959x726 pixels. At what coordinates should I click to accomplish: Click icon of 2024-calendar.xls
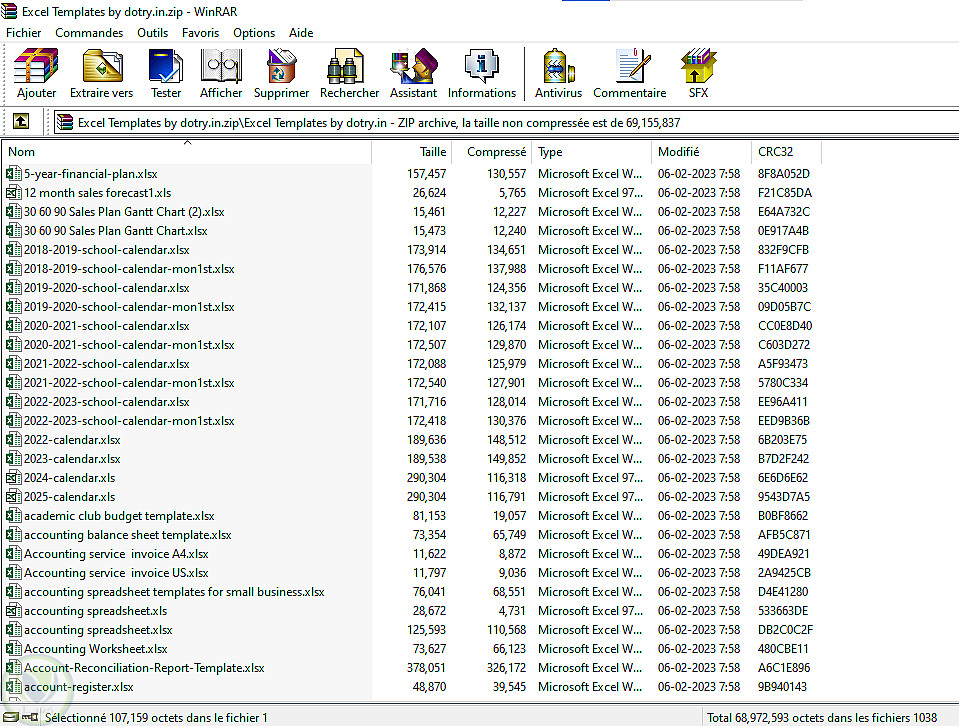[13, 478]
